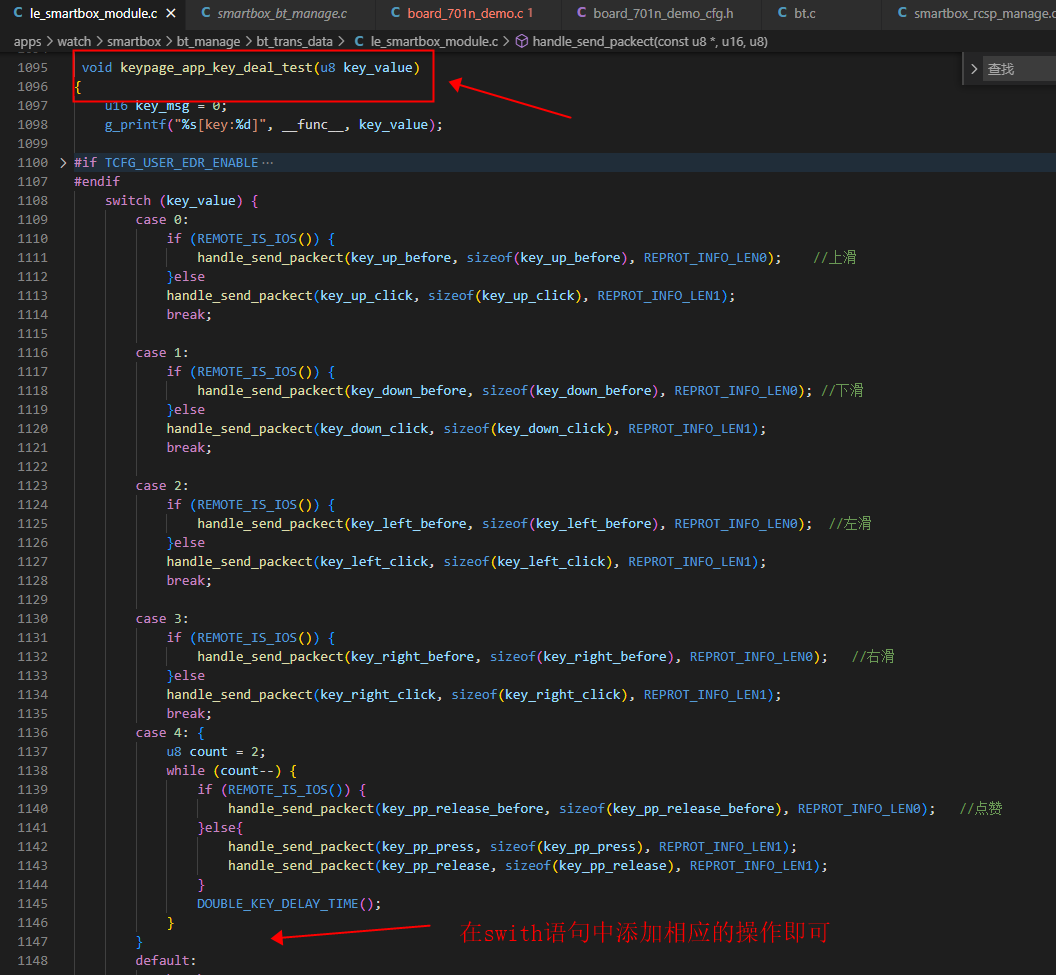
Task: Click the C file icon on bt.c tab
Action: (782, 13)
